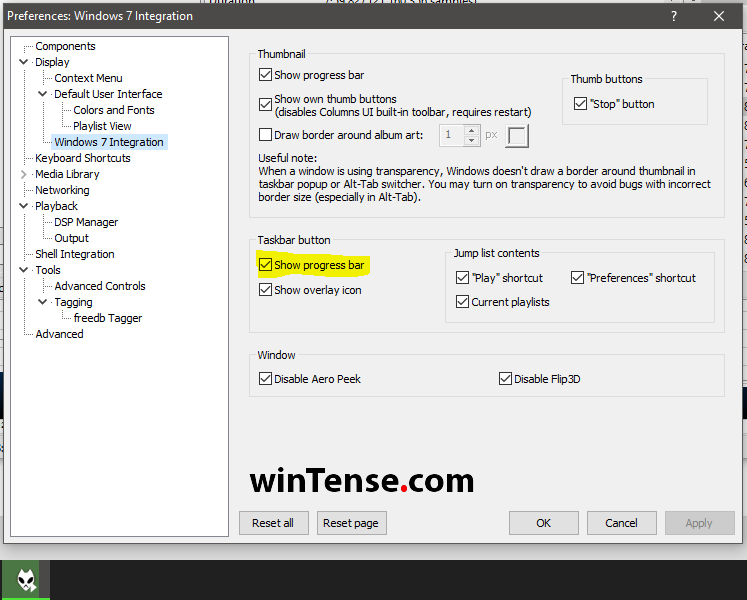Toggle Thumbnail Show progress bar checkbox
Viewport: 747px width, 600px height.
[x=265, y=75]
